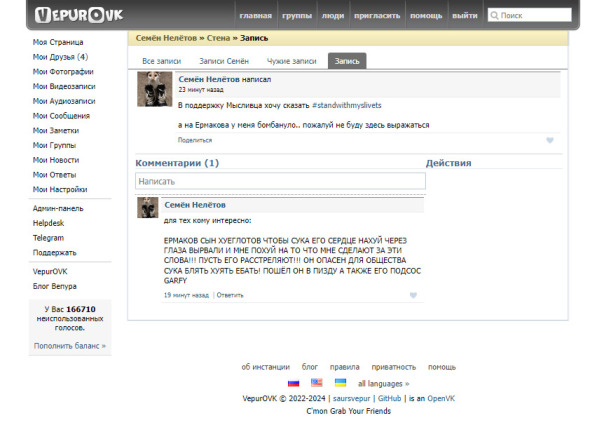Open OpenVK footer link
This screenshot has width=604, height=425.
tap(441, 398)
